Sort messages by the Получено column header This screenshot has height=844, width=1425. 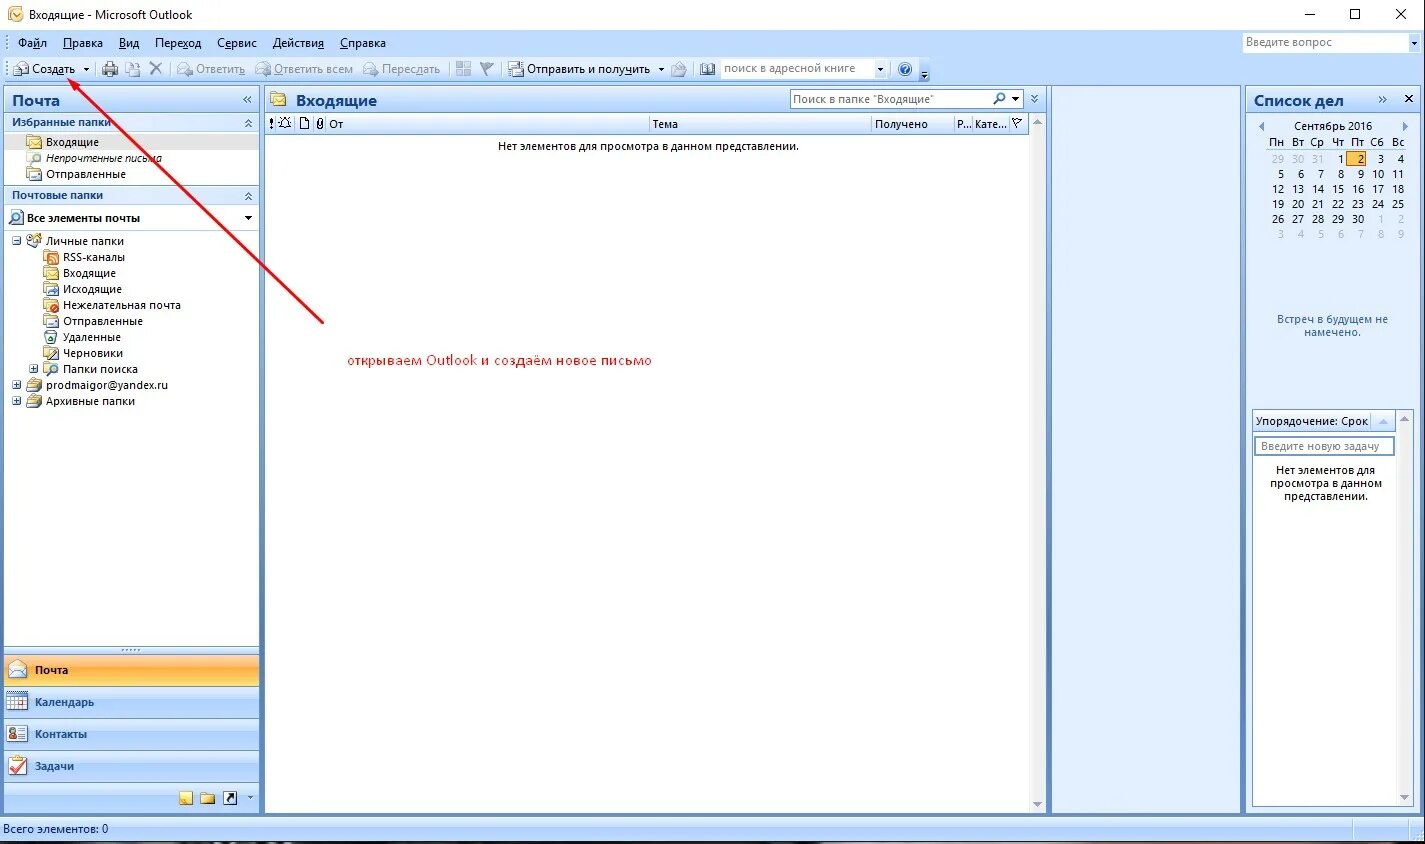(912, 124)
